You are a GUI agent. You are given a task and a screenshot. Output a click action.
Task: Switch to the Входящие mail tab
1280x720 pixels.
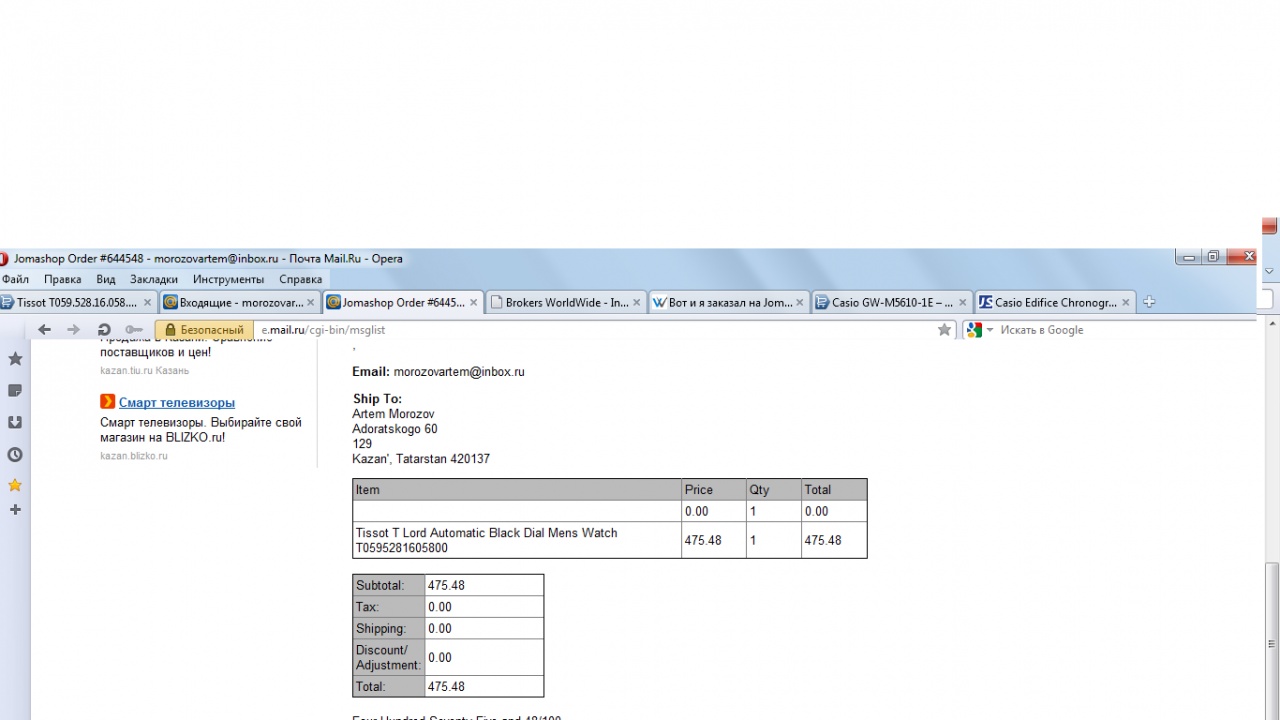tap(233, 302)
